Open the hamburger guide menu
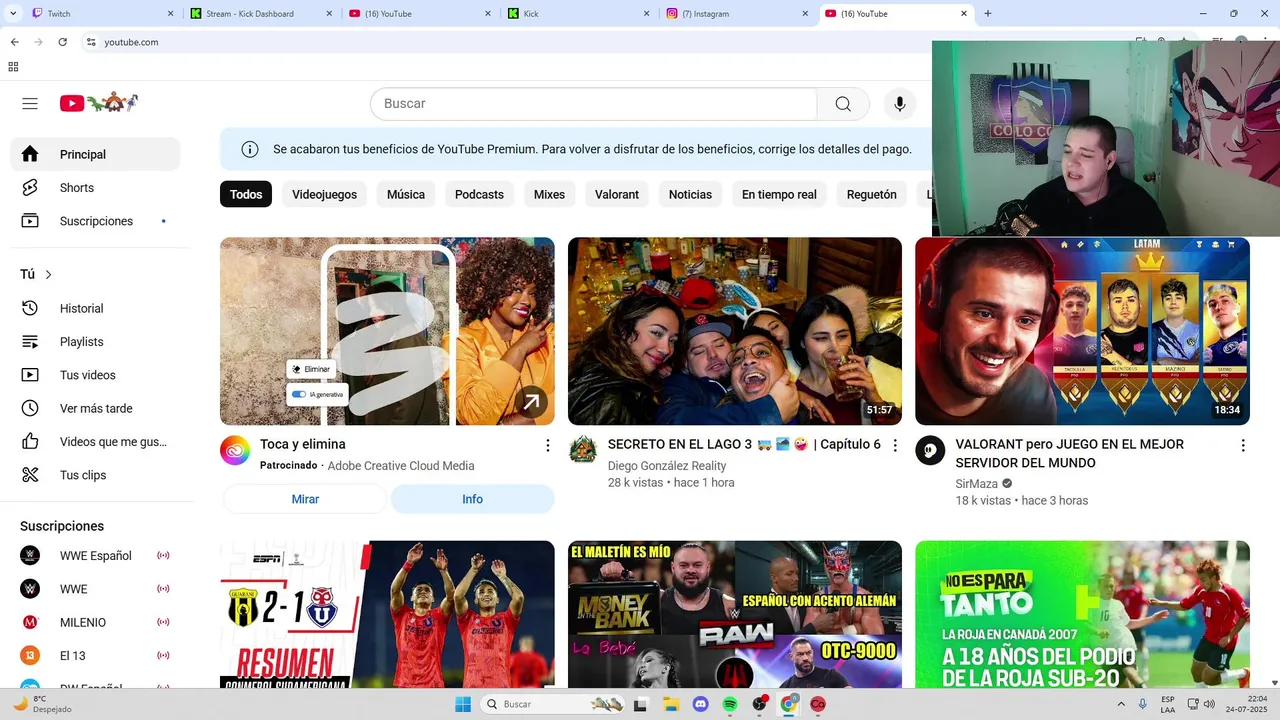The height and width of the screenshot is (720, 1280). (x=30, y=103)
